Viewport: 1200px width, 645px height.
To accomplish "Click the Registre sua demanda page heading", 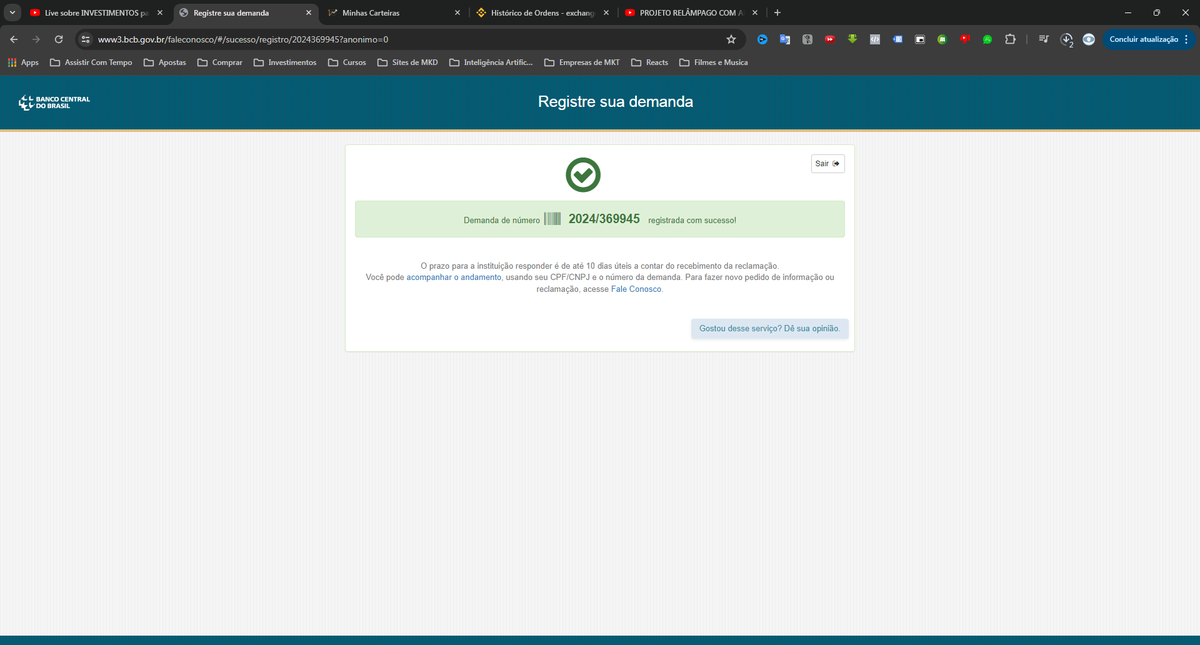I will pos(615,102).
